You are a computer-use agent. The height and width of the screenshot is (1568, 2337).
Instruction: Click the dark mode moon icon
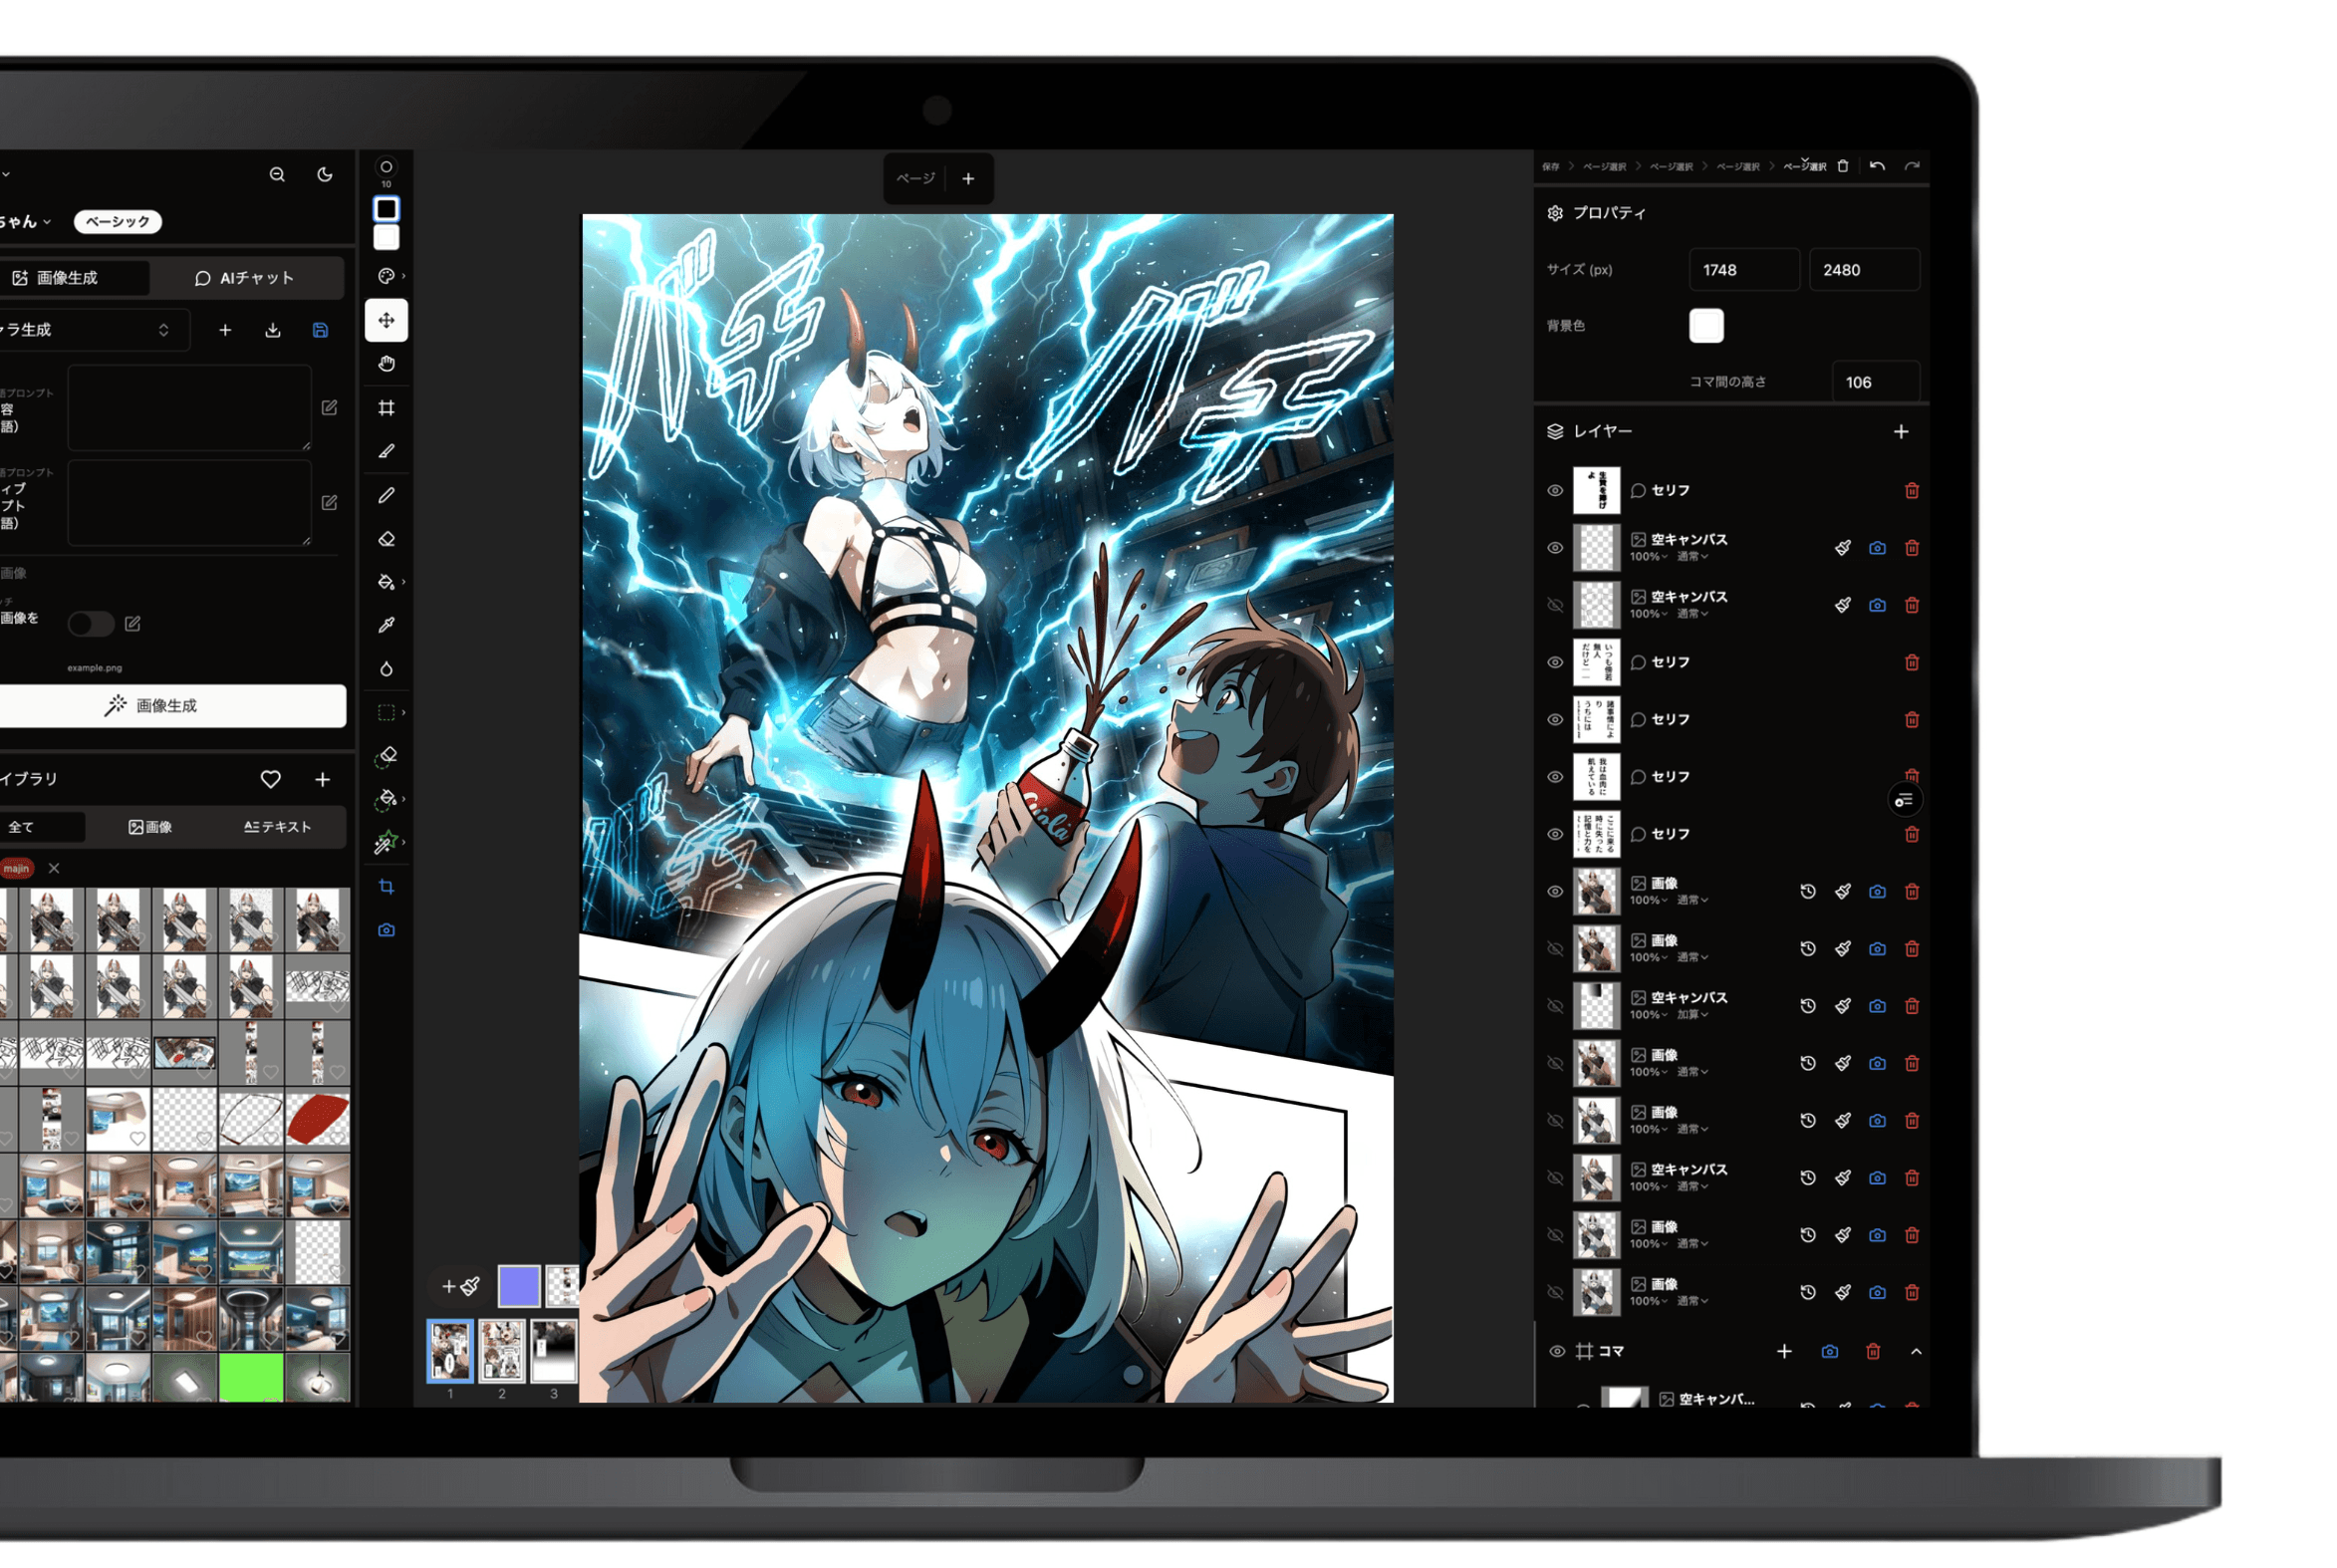(325, 174)
